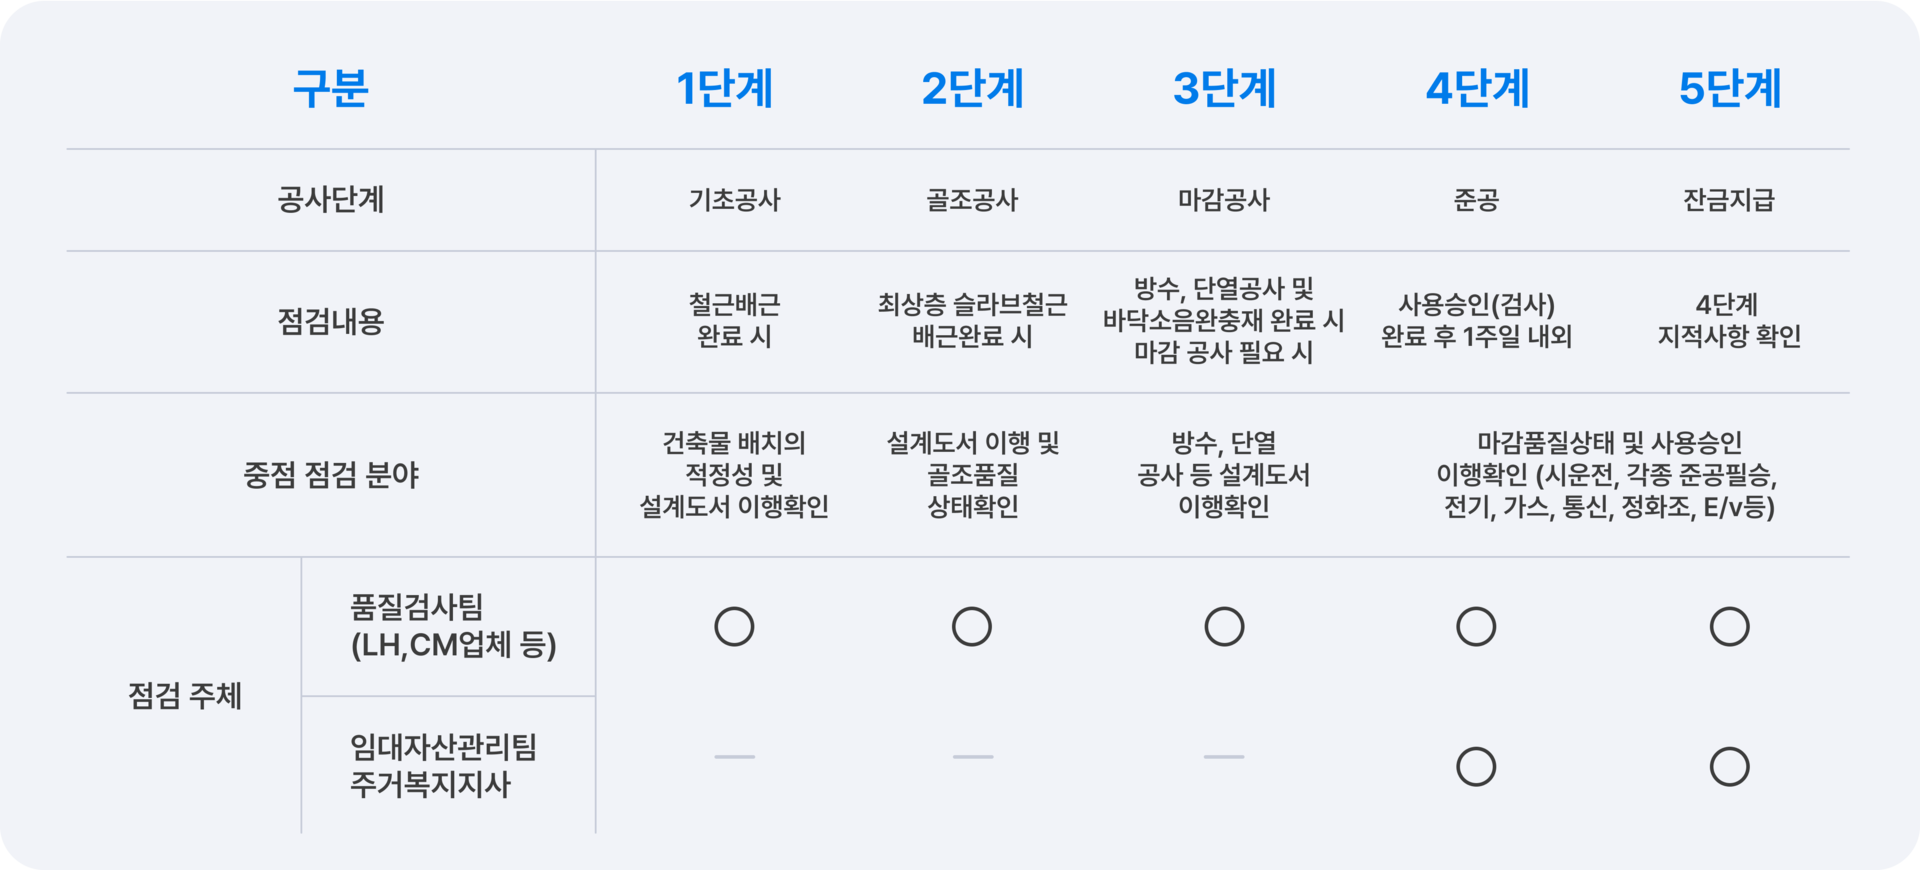Click the 품질검사팀 circle under 1단계
This screenshot has width=1920, height=870.
734,627
